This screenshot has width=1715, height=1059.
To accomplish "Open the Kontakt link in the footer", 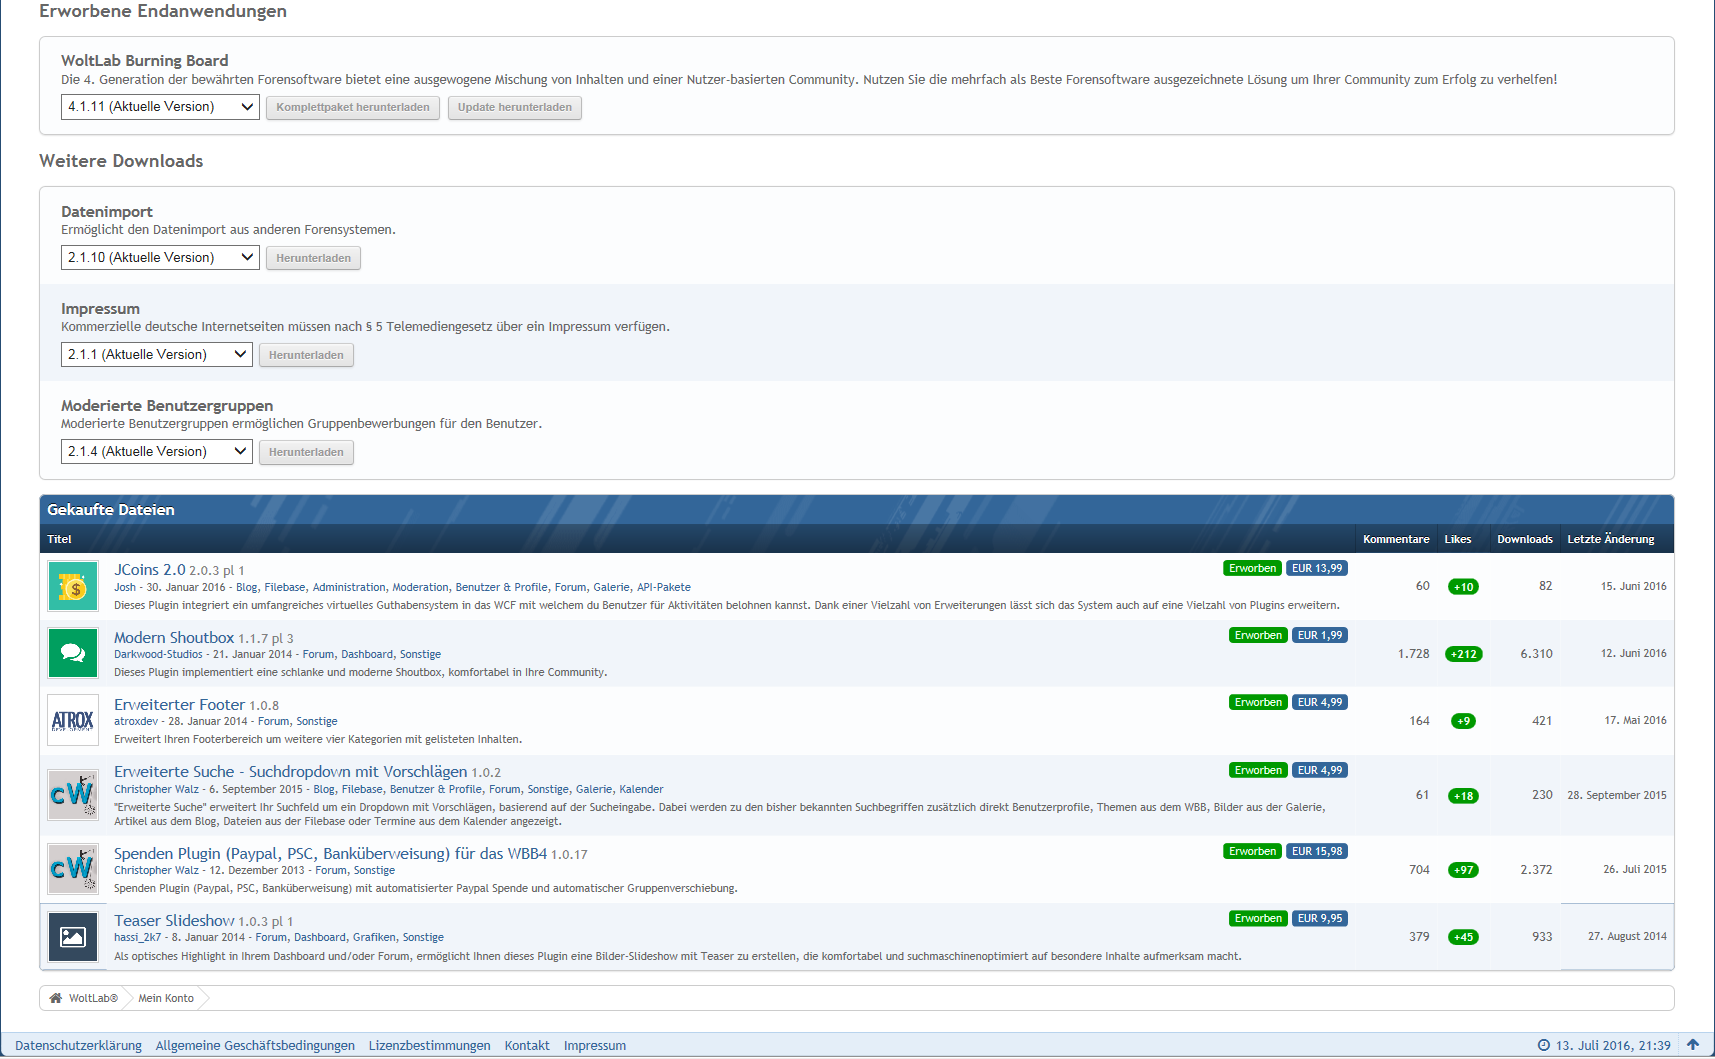I will [x=527, y=1046].
